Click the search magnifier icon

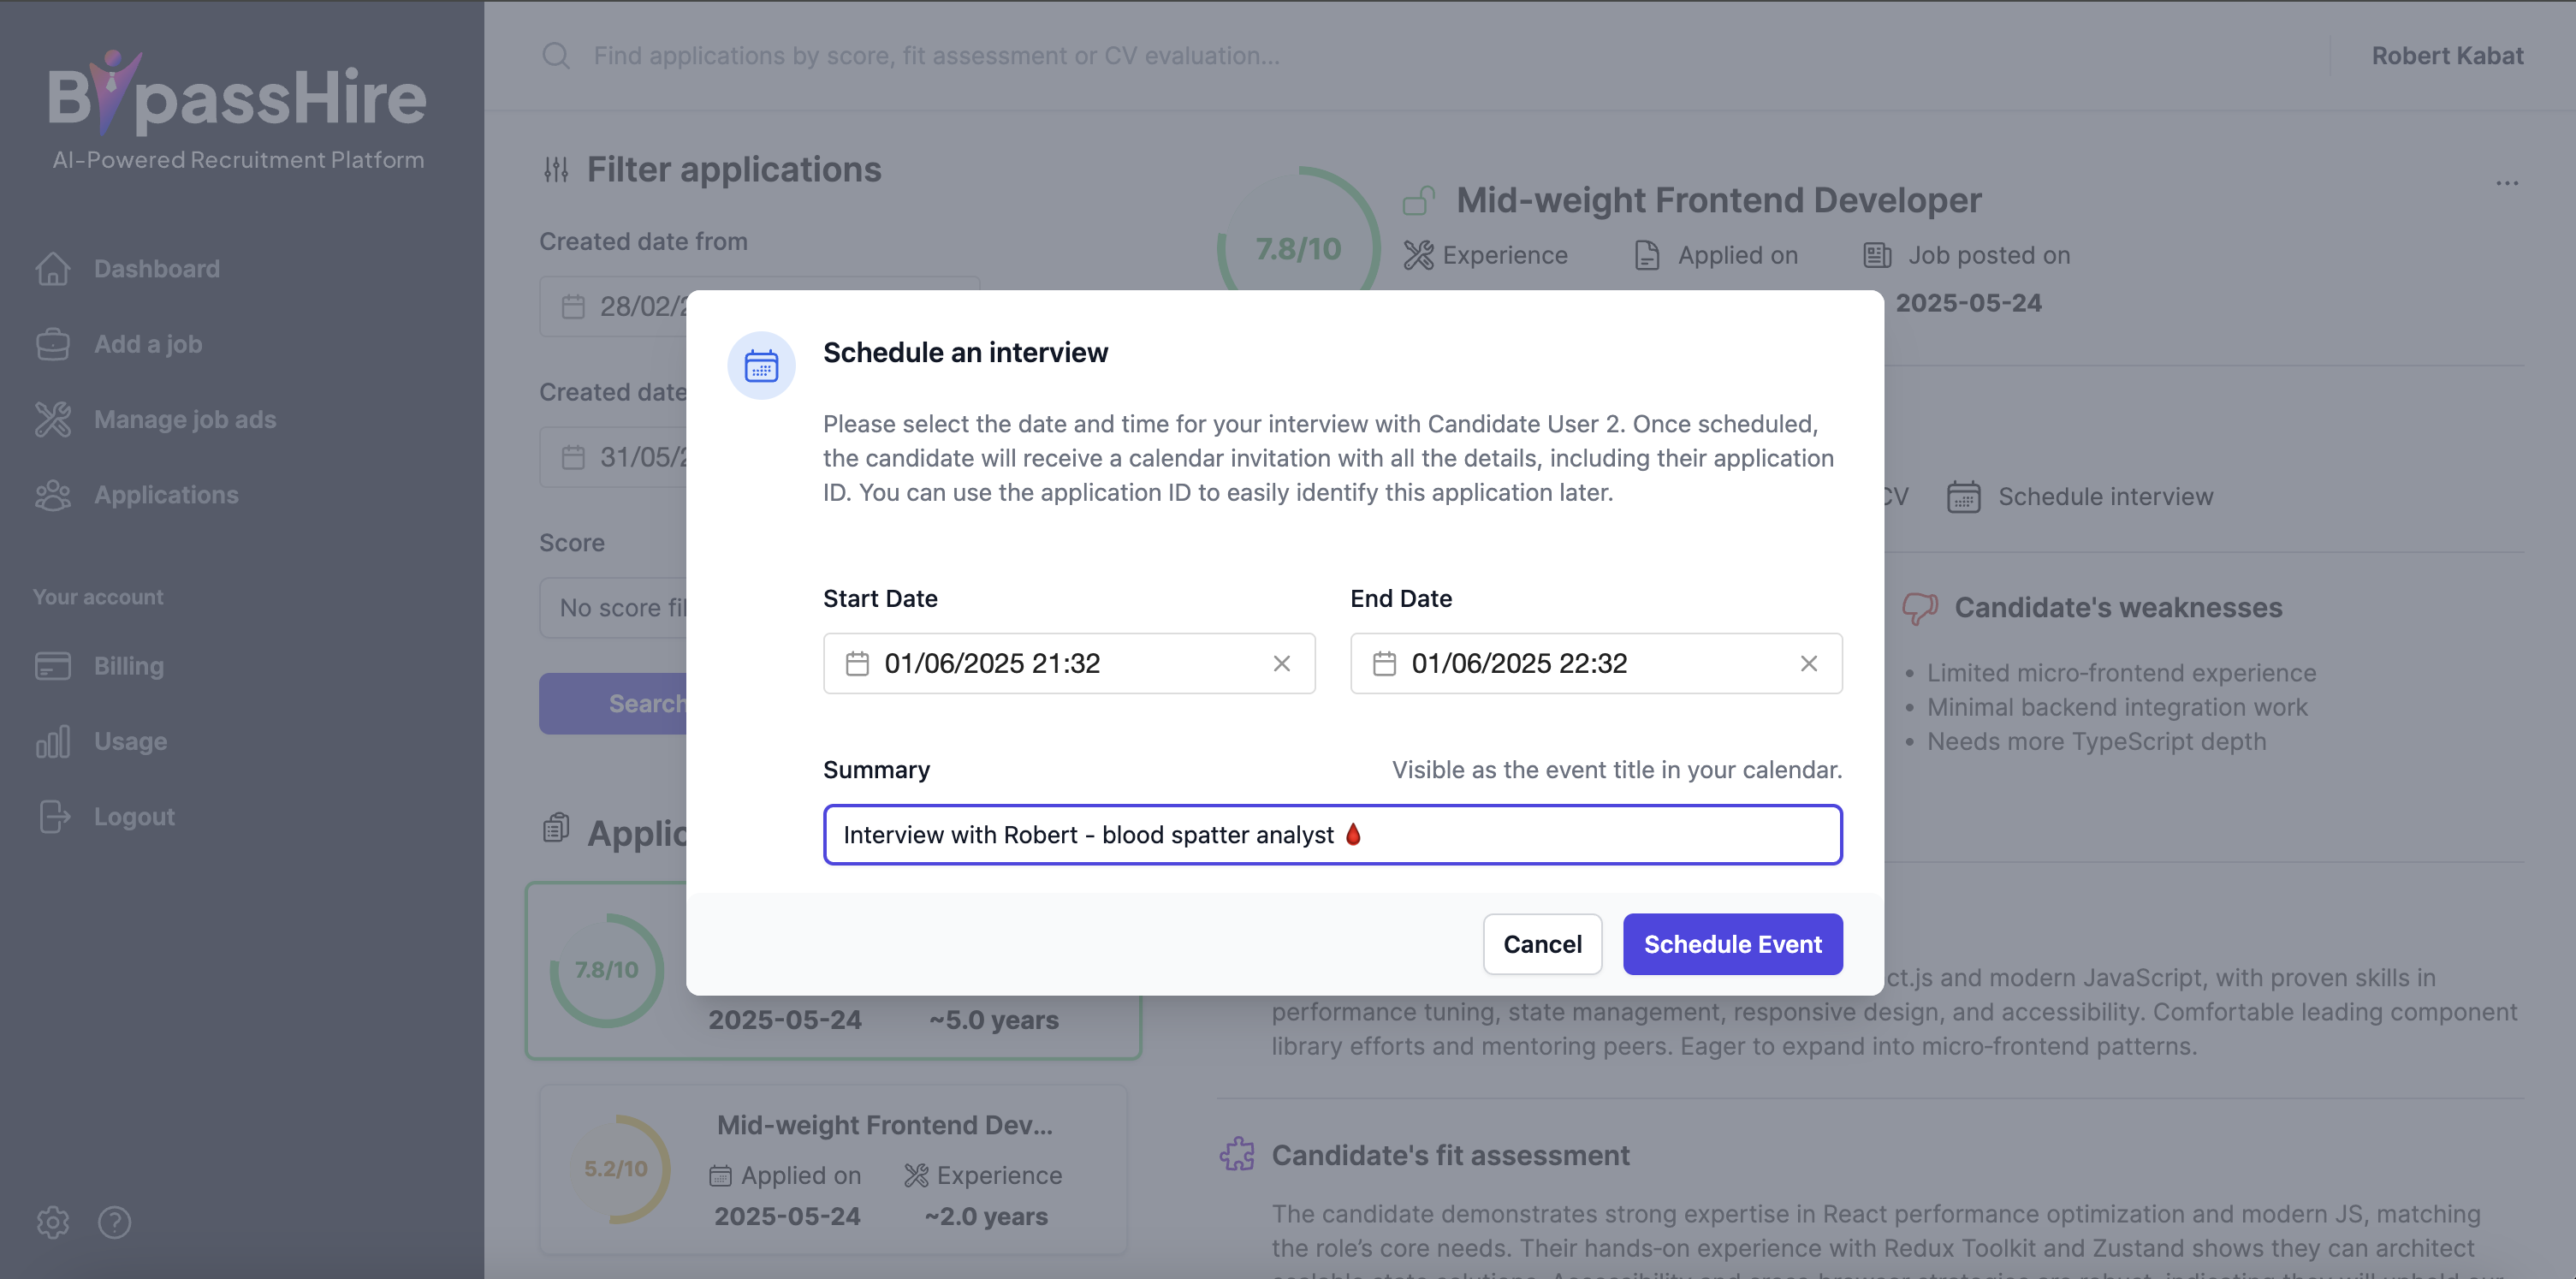(556, 56)
